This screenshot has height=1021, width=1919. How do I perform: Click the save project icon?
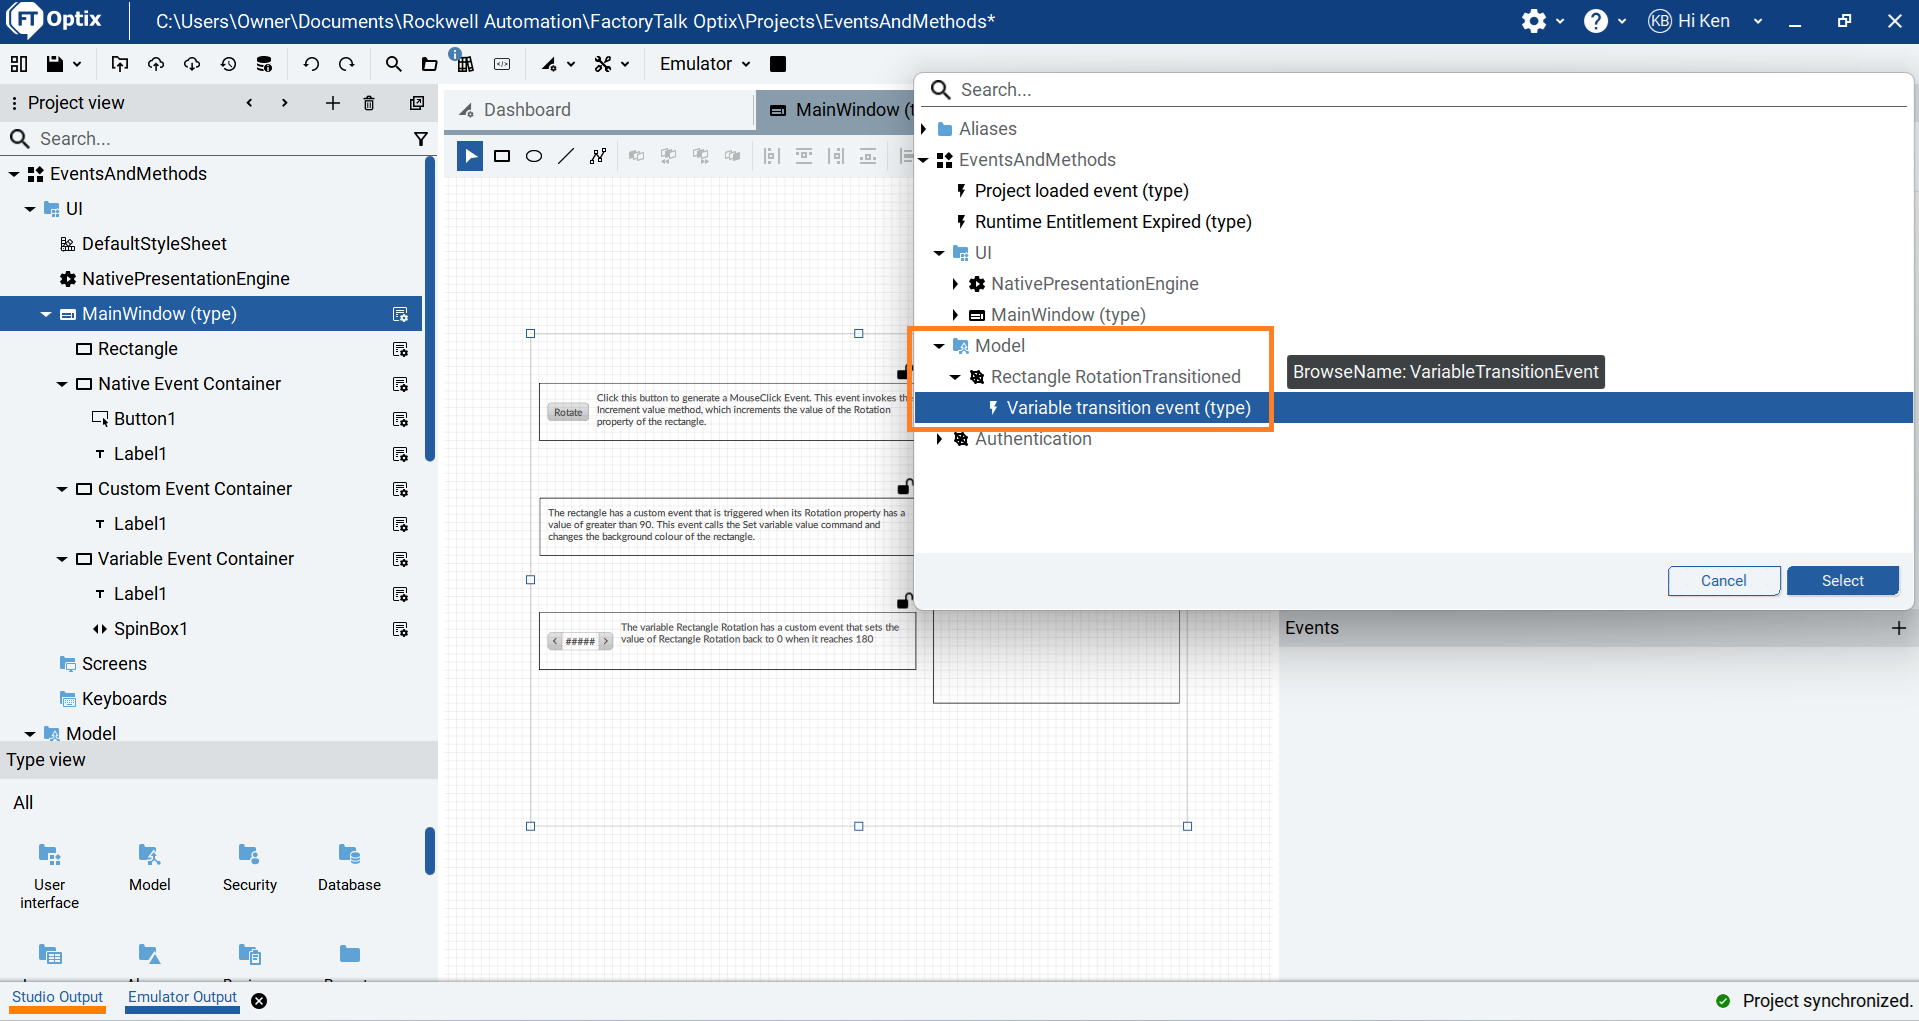coord(54,64)
